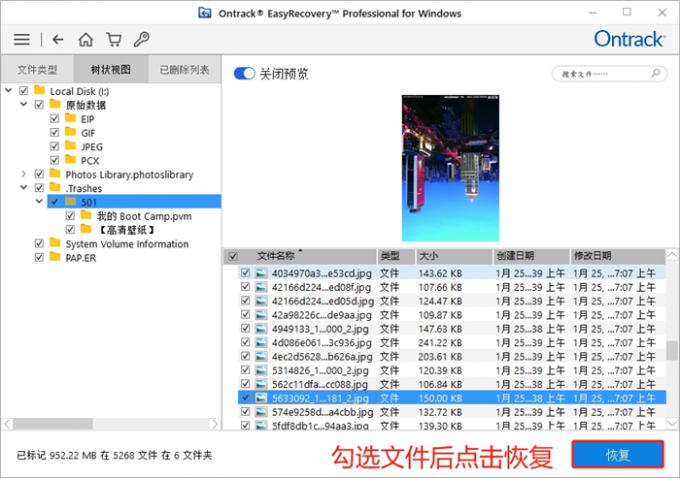Switch to the 文件类型 tab

pos(37,69)
